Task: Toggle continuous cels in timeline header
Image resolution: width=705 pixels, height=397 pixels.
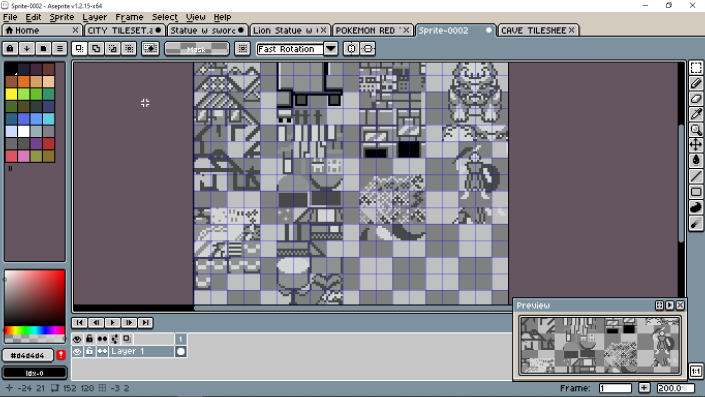Action: pyautogui.click(x=103, y=339)
